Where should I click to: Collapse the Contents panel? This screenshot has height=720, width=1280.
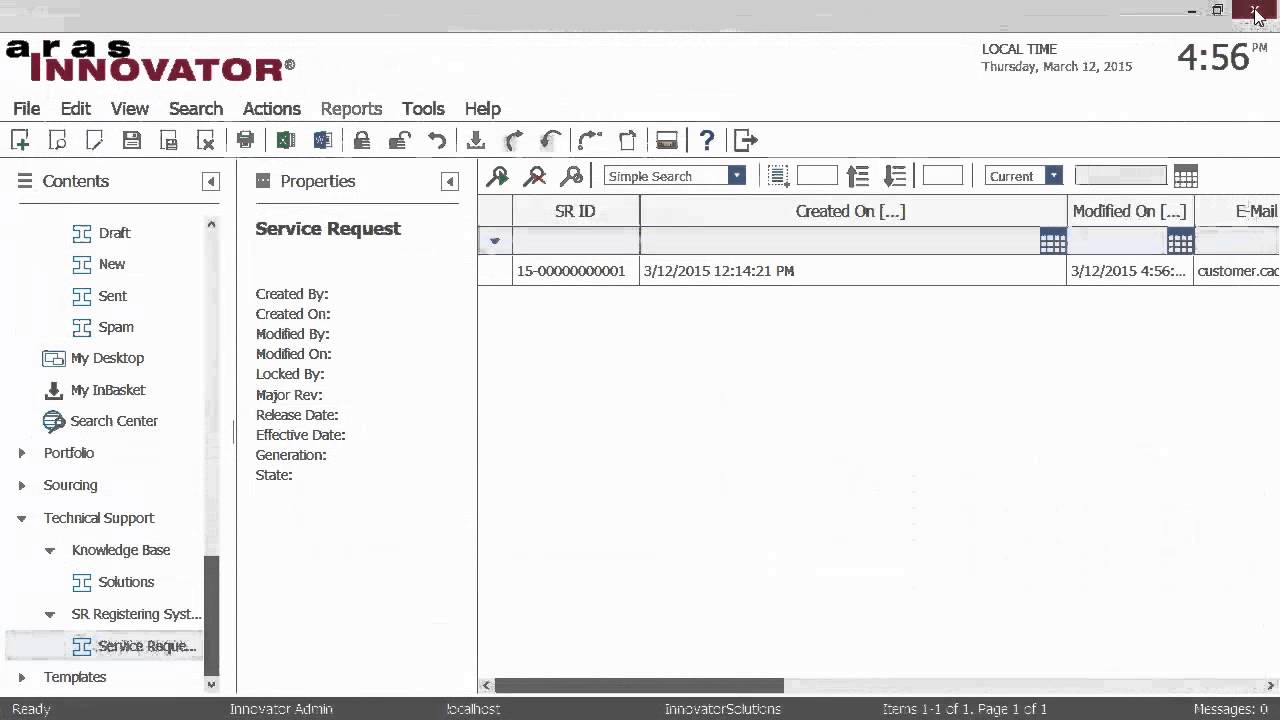210,182
